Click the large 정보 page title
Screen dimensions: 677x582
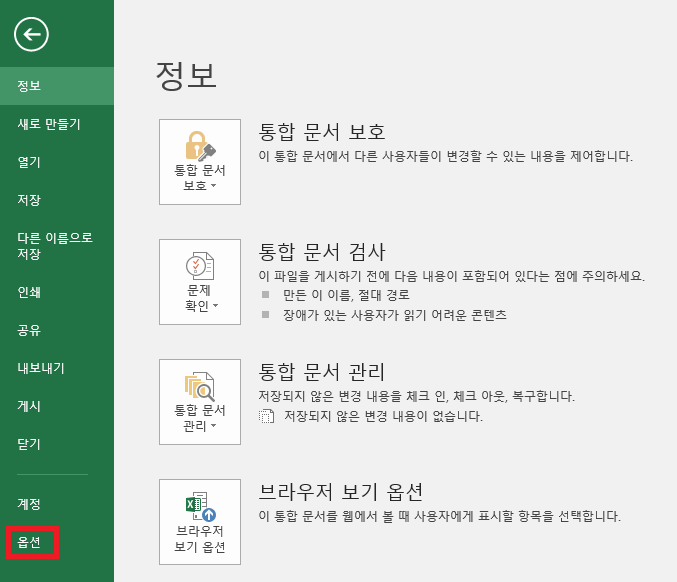pos(186,75)
